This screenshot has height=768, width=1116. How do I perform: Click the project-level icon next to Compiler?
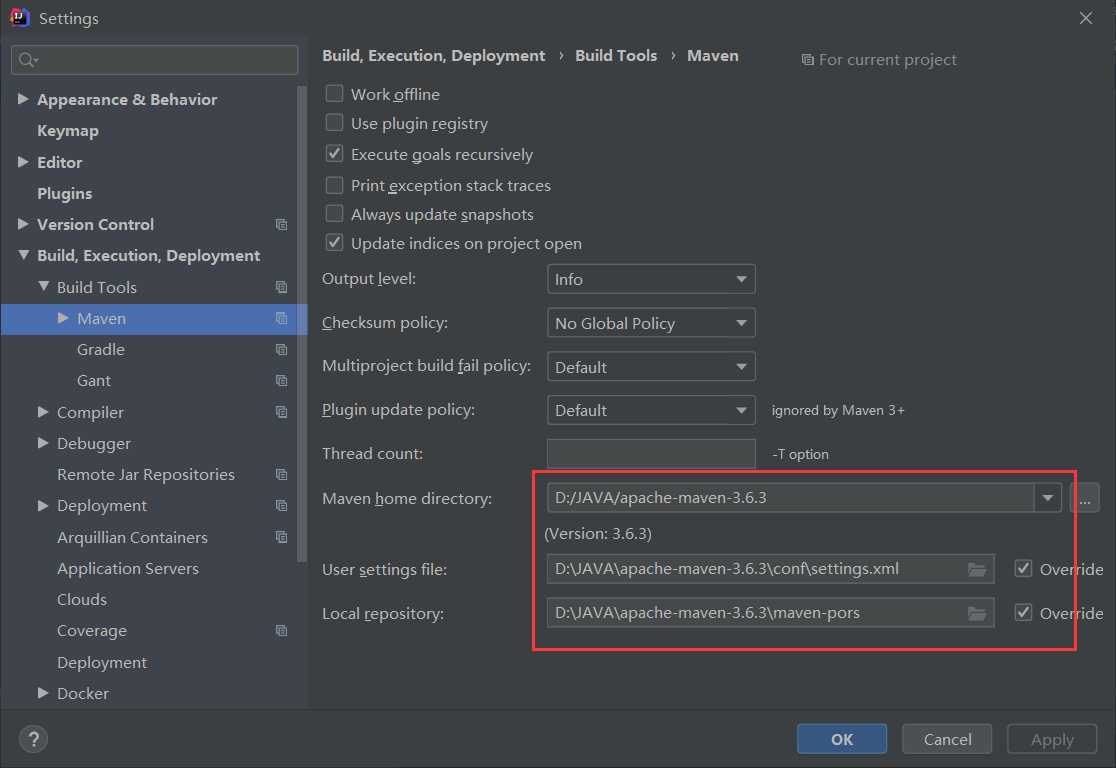pos(282,412)
